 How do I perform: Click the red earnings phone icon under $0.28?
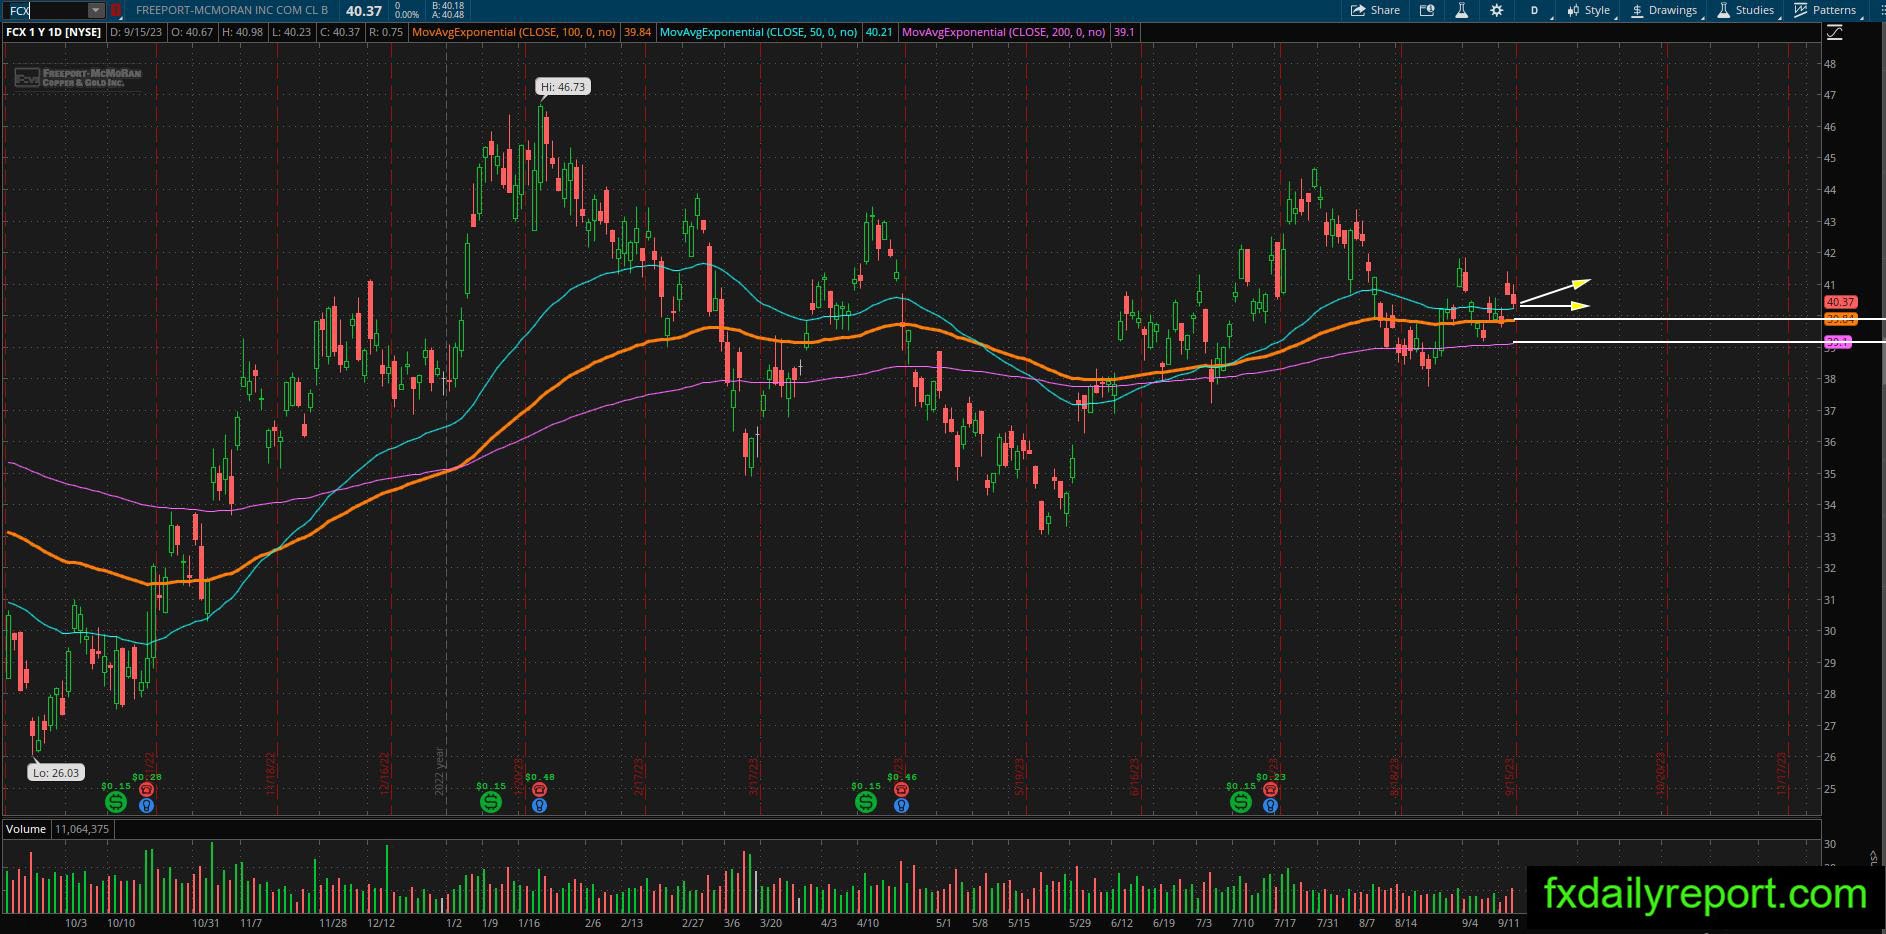point(147,789)
